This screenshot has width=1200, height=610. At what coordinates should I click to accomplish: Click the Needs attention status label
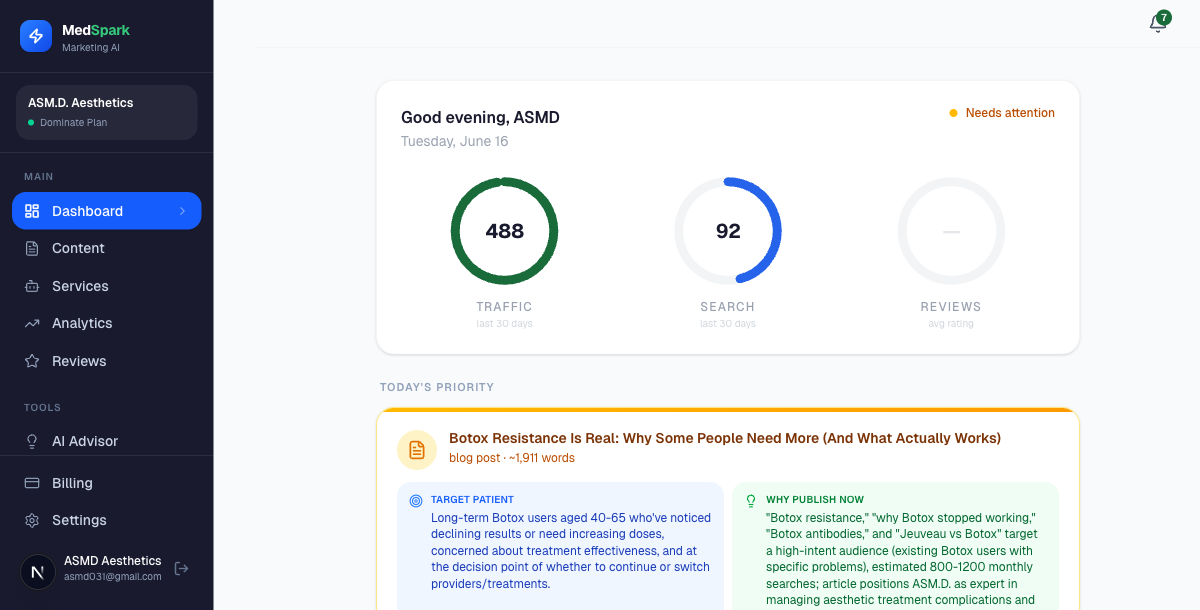coord(1002,113)
